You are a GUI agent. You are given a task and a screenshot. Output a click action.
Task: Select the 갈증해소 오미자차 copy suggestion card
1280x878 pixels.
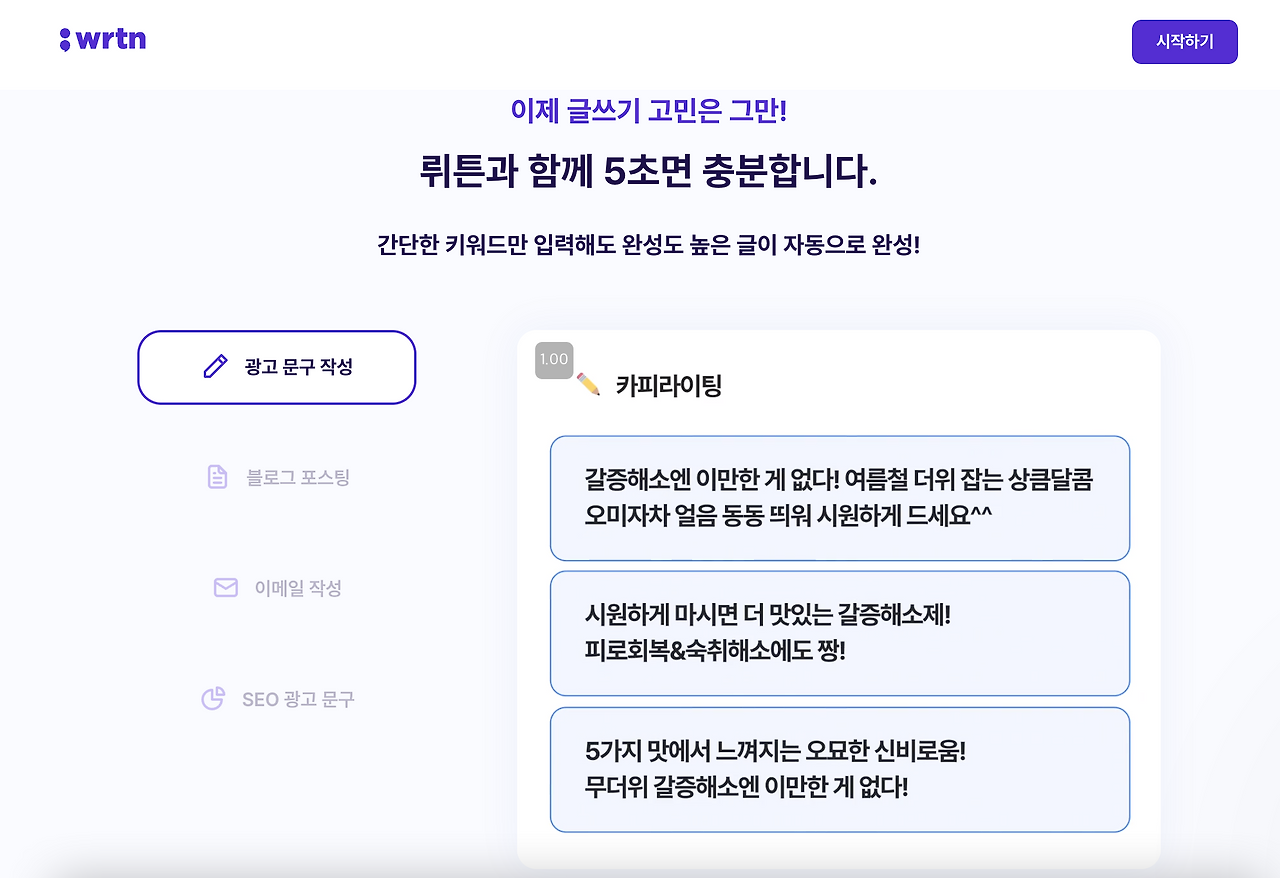pos(839,497)
